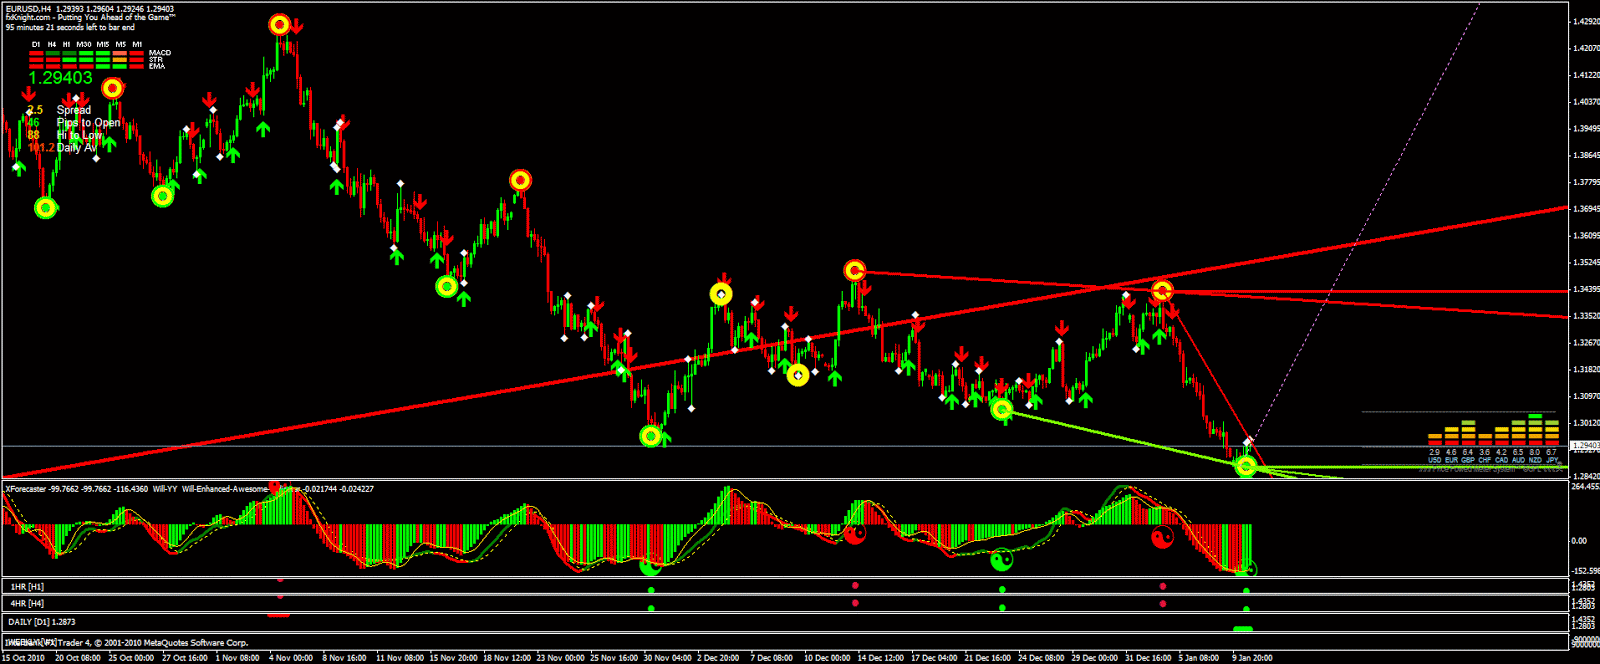This screenshot has width=1600, height=664.
Task: Click the yellow circle marker above the 2 Dec candles
Action: [721, 294]
